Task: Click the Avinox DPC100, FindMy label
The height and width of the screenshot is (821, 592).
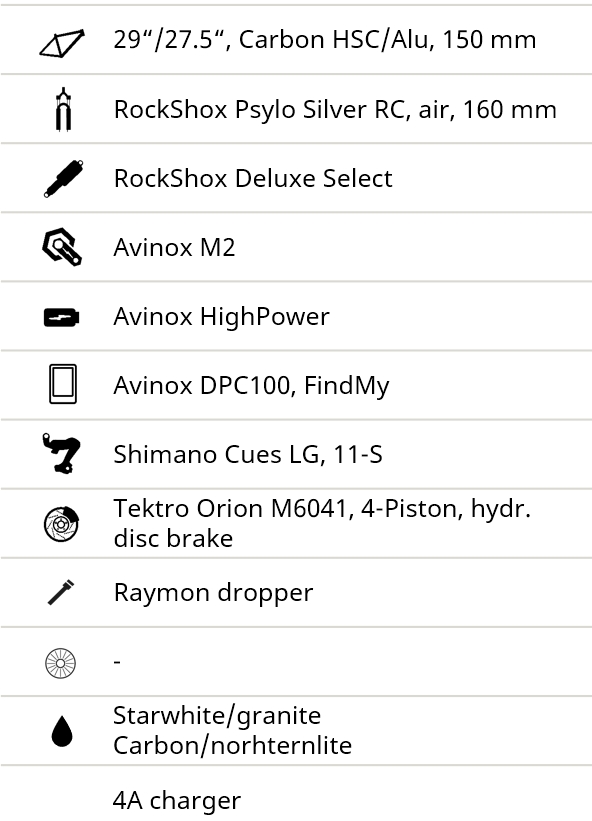Action: 251,386
